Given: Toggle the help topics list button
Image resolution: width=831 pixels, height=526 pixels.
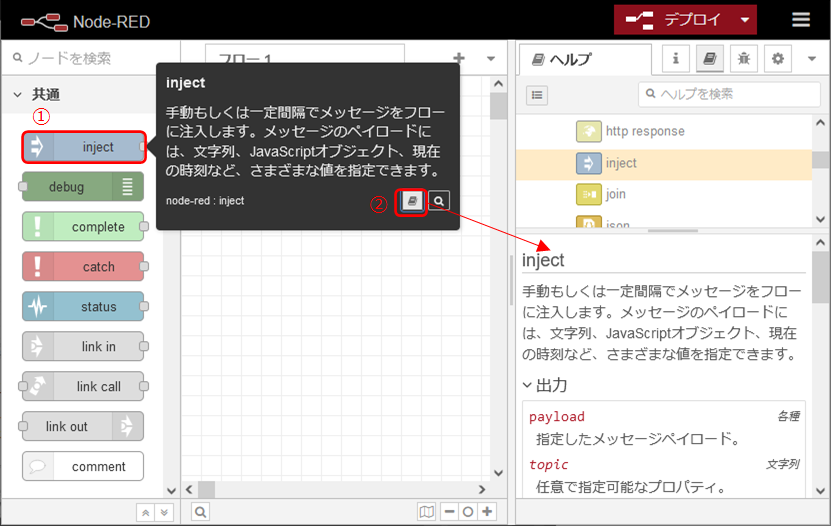Looking at the screenshot, I should (537, 95).
